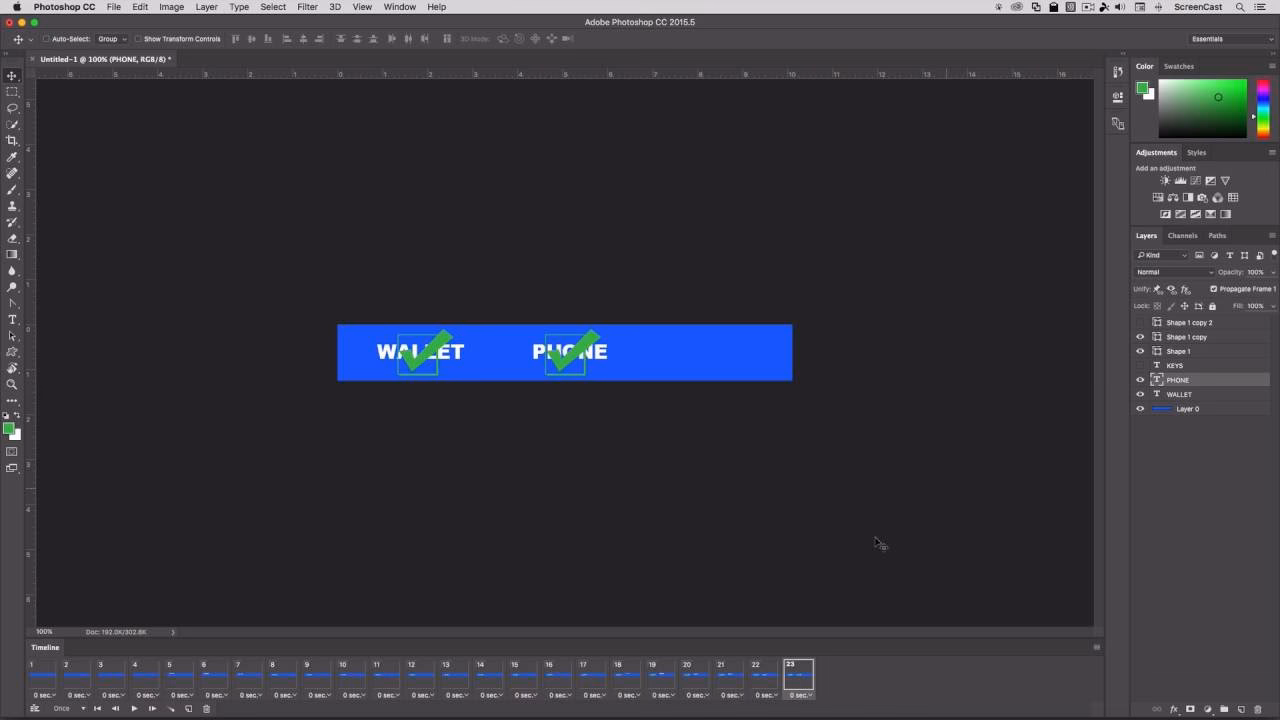Select the Brush tool
Screen dimensions: 1280x720
tap(12, 189)
